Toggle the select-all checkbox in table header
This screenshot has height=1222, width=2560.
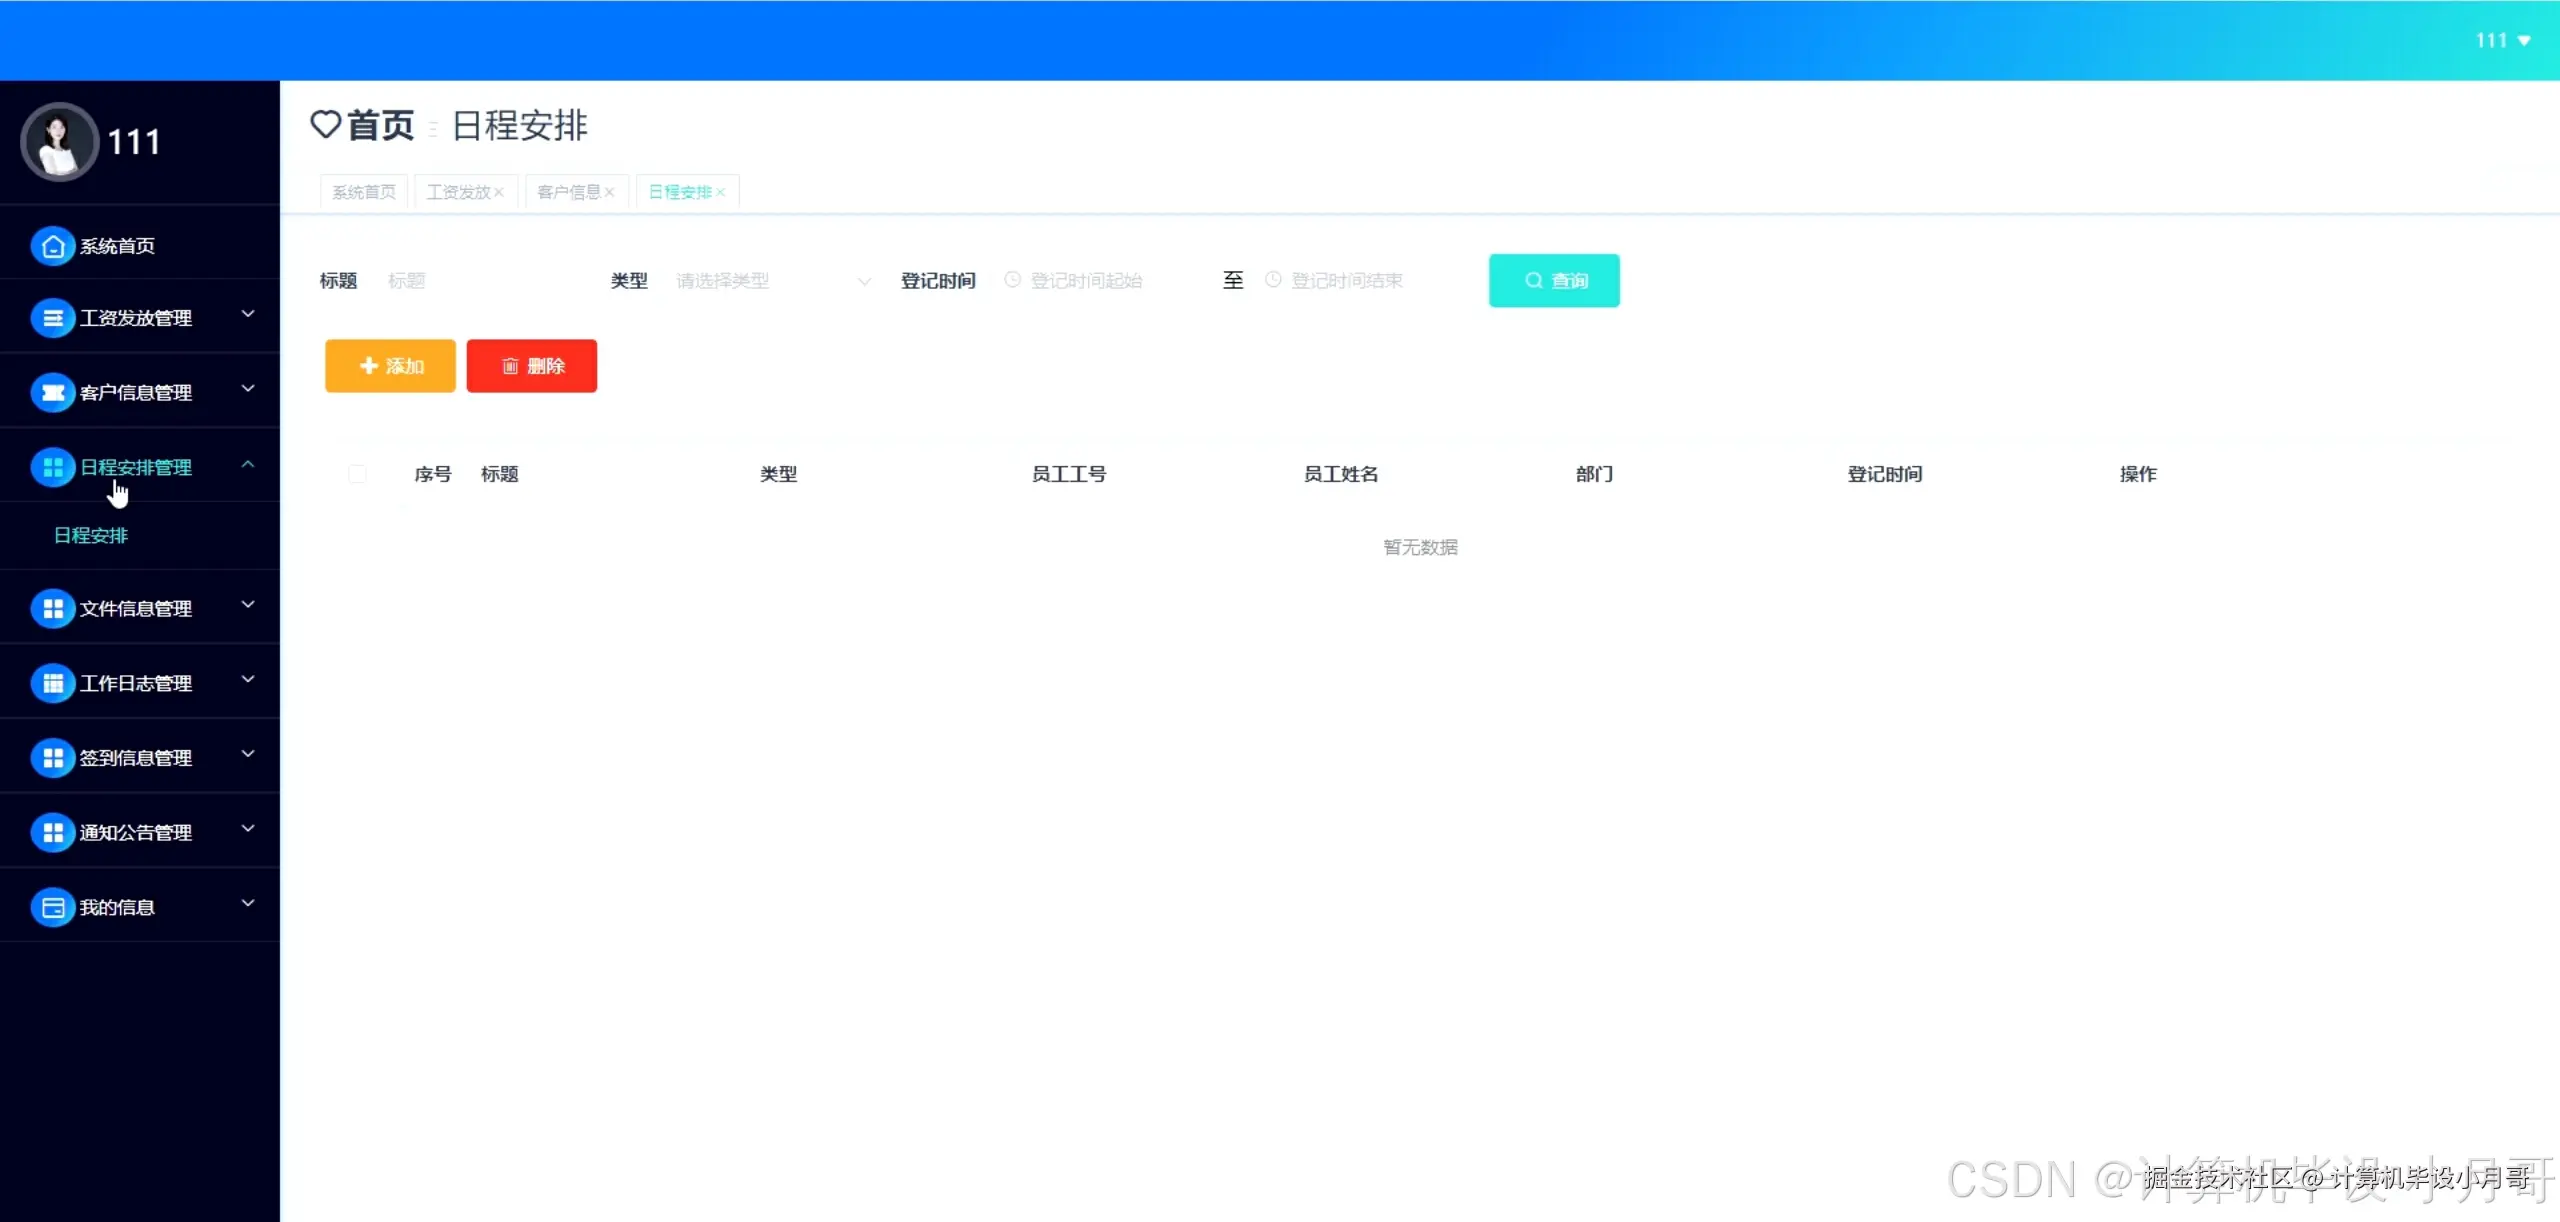pos(357,474)
